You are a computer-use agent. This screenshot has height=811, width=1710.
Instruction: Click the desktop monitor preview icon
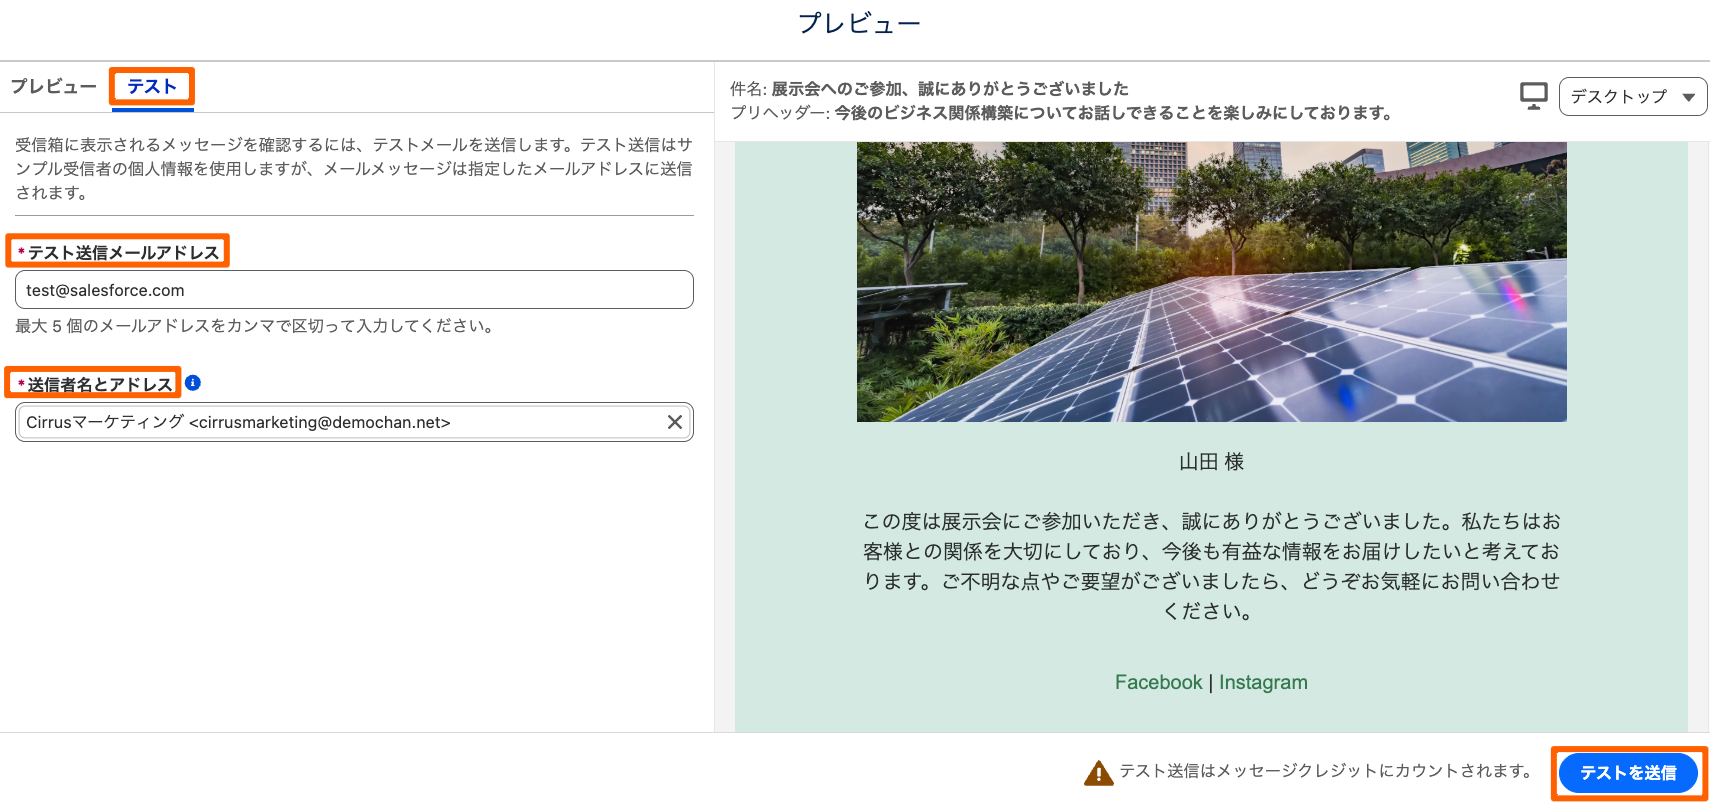tap(1533, 96)
